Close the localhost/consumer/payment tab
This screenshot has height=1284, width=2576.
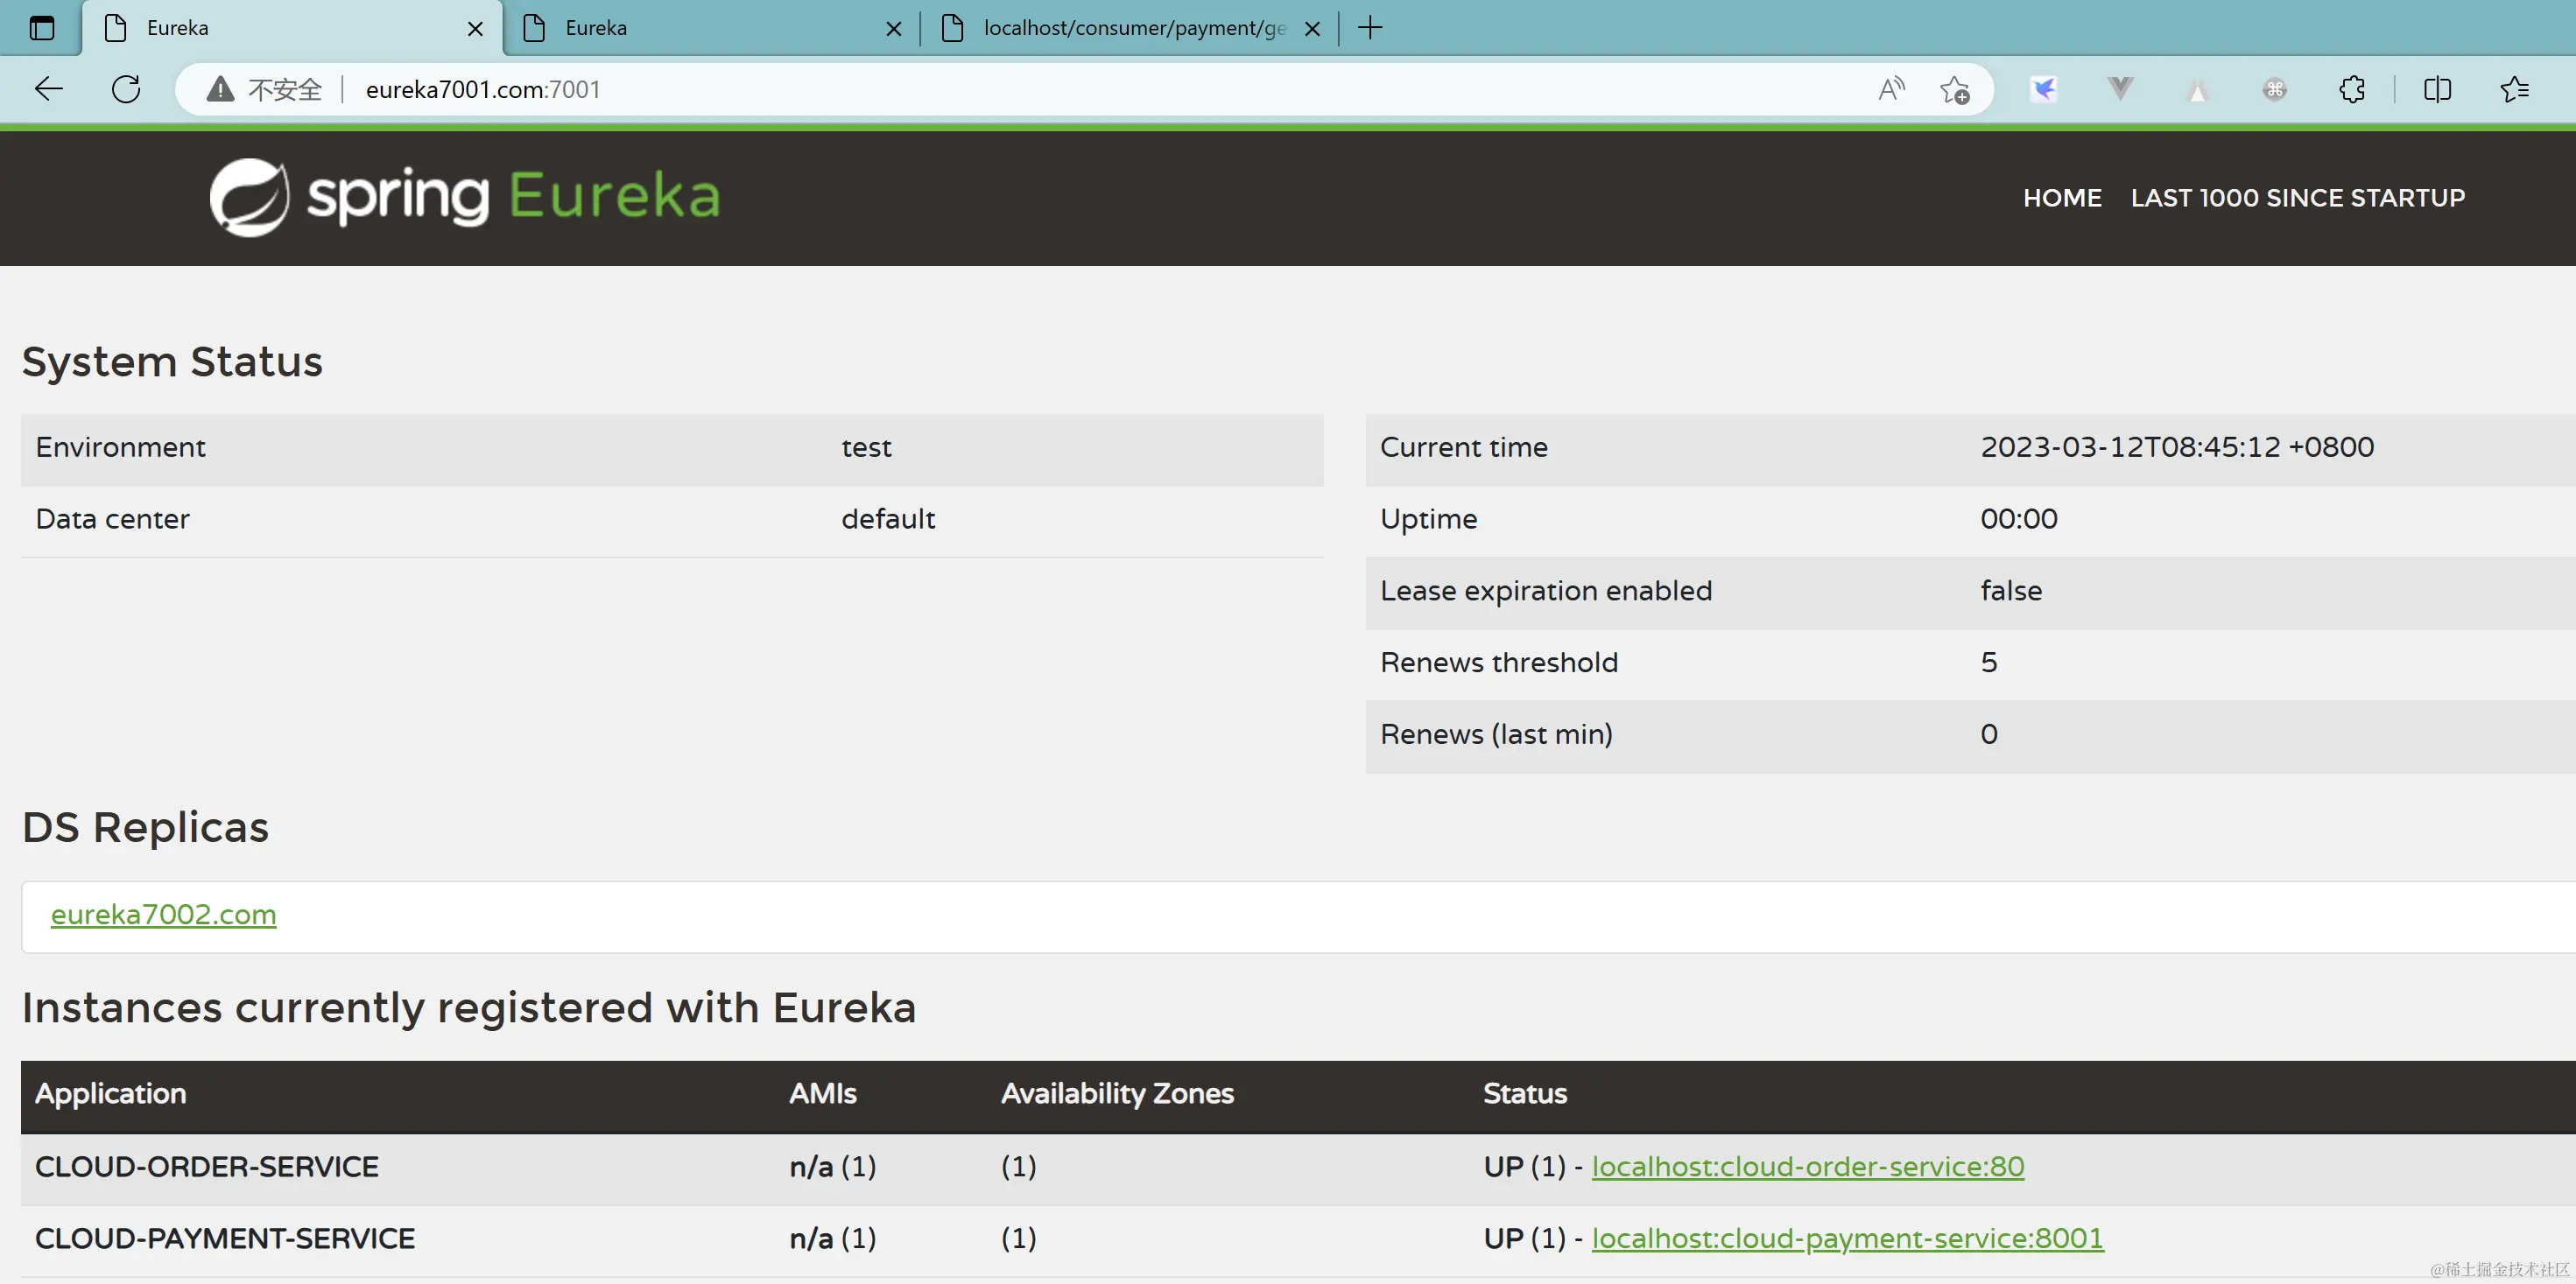point(1312,29)
